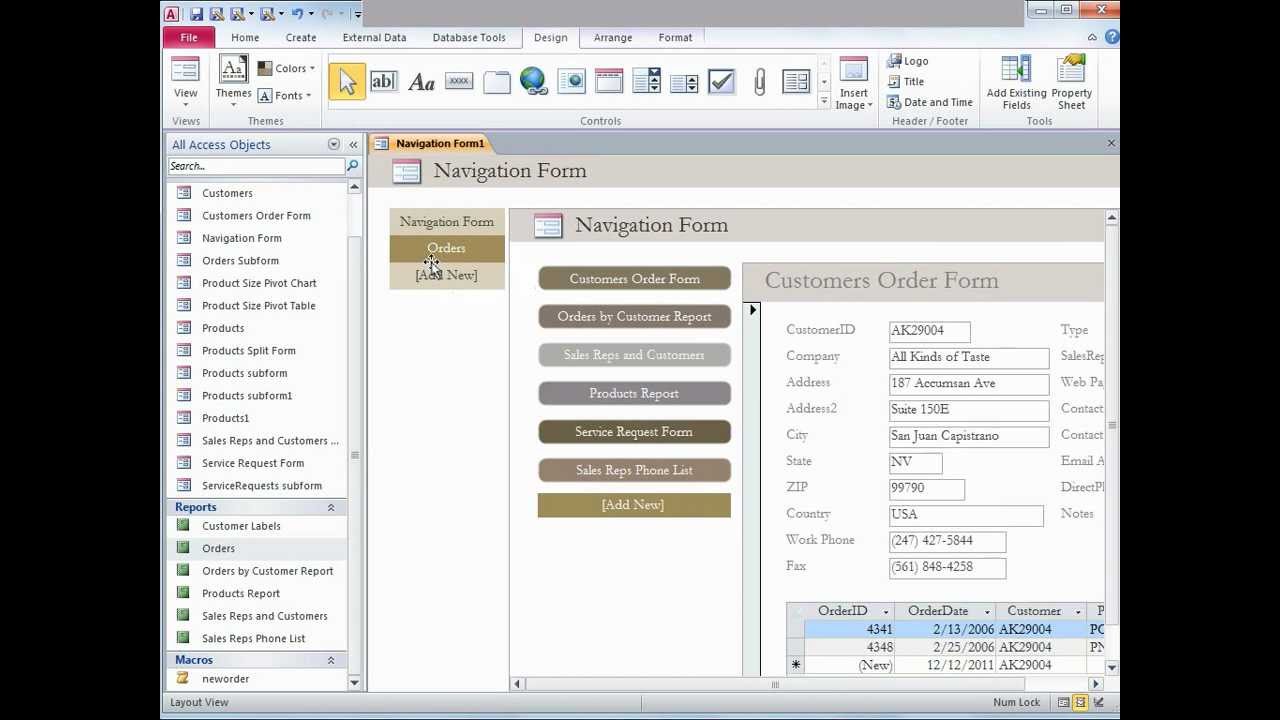This screenshot has width=1280, height=720.
Task: Open Products Split Form in navigation pane
Action: (248, 351)
